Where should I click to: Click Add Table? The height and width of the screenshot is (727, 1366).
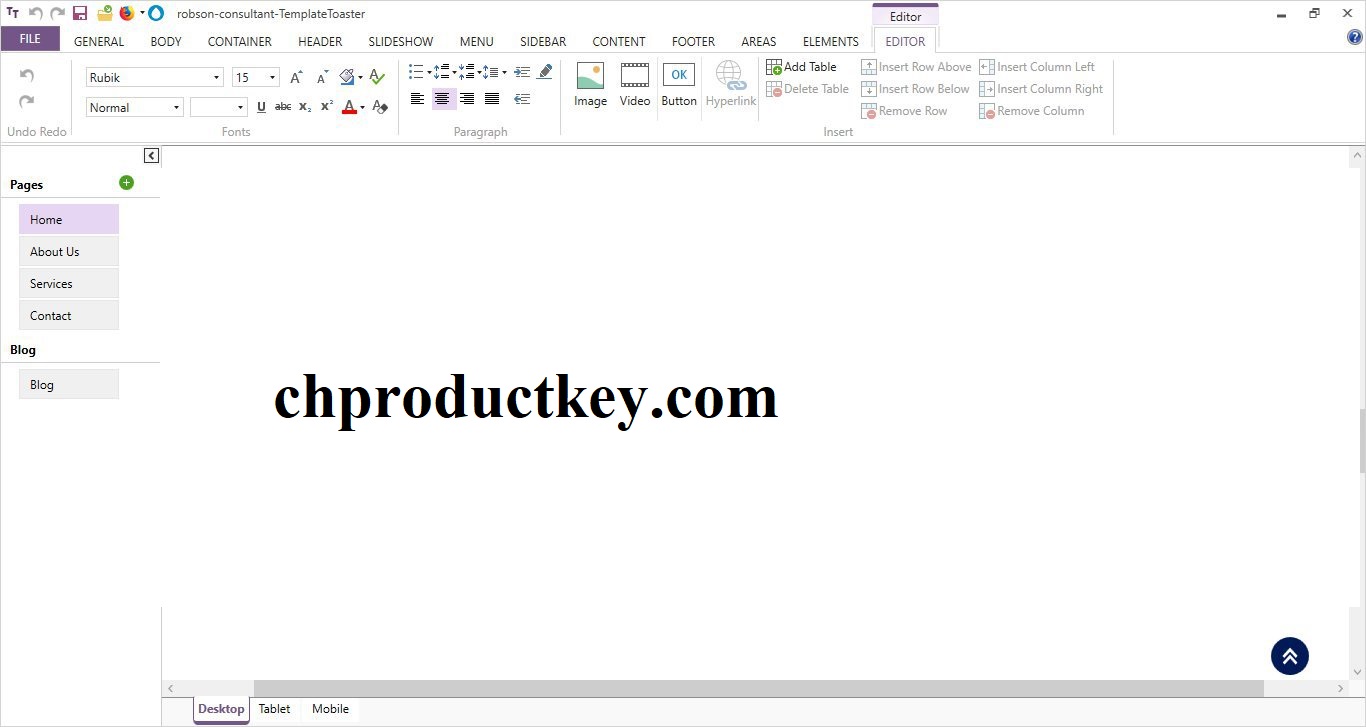pos(802,67)
